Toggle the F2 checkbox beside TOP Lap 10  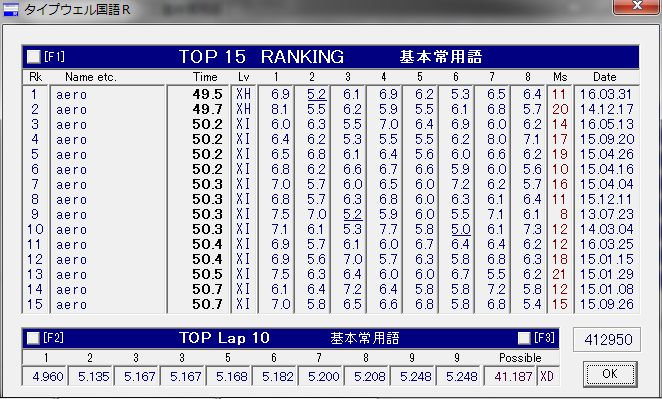point(33,338)
